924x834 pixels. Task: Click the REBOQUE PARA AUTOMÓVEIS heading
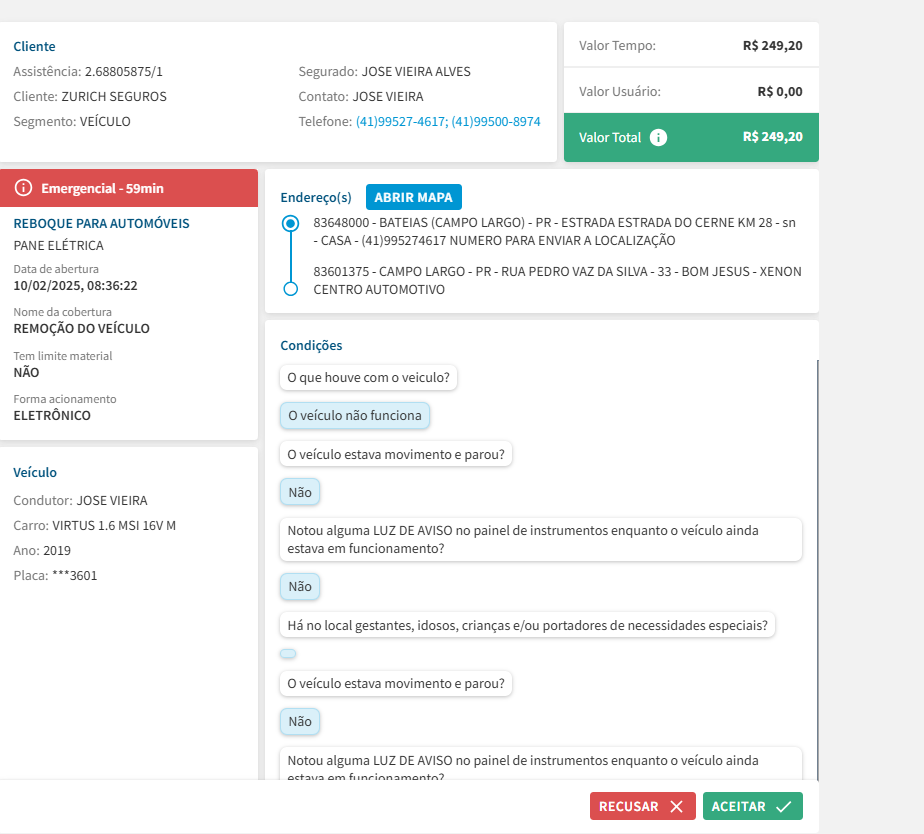101,223
